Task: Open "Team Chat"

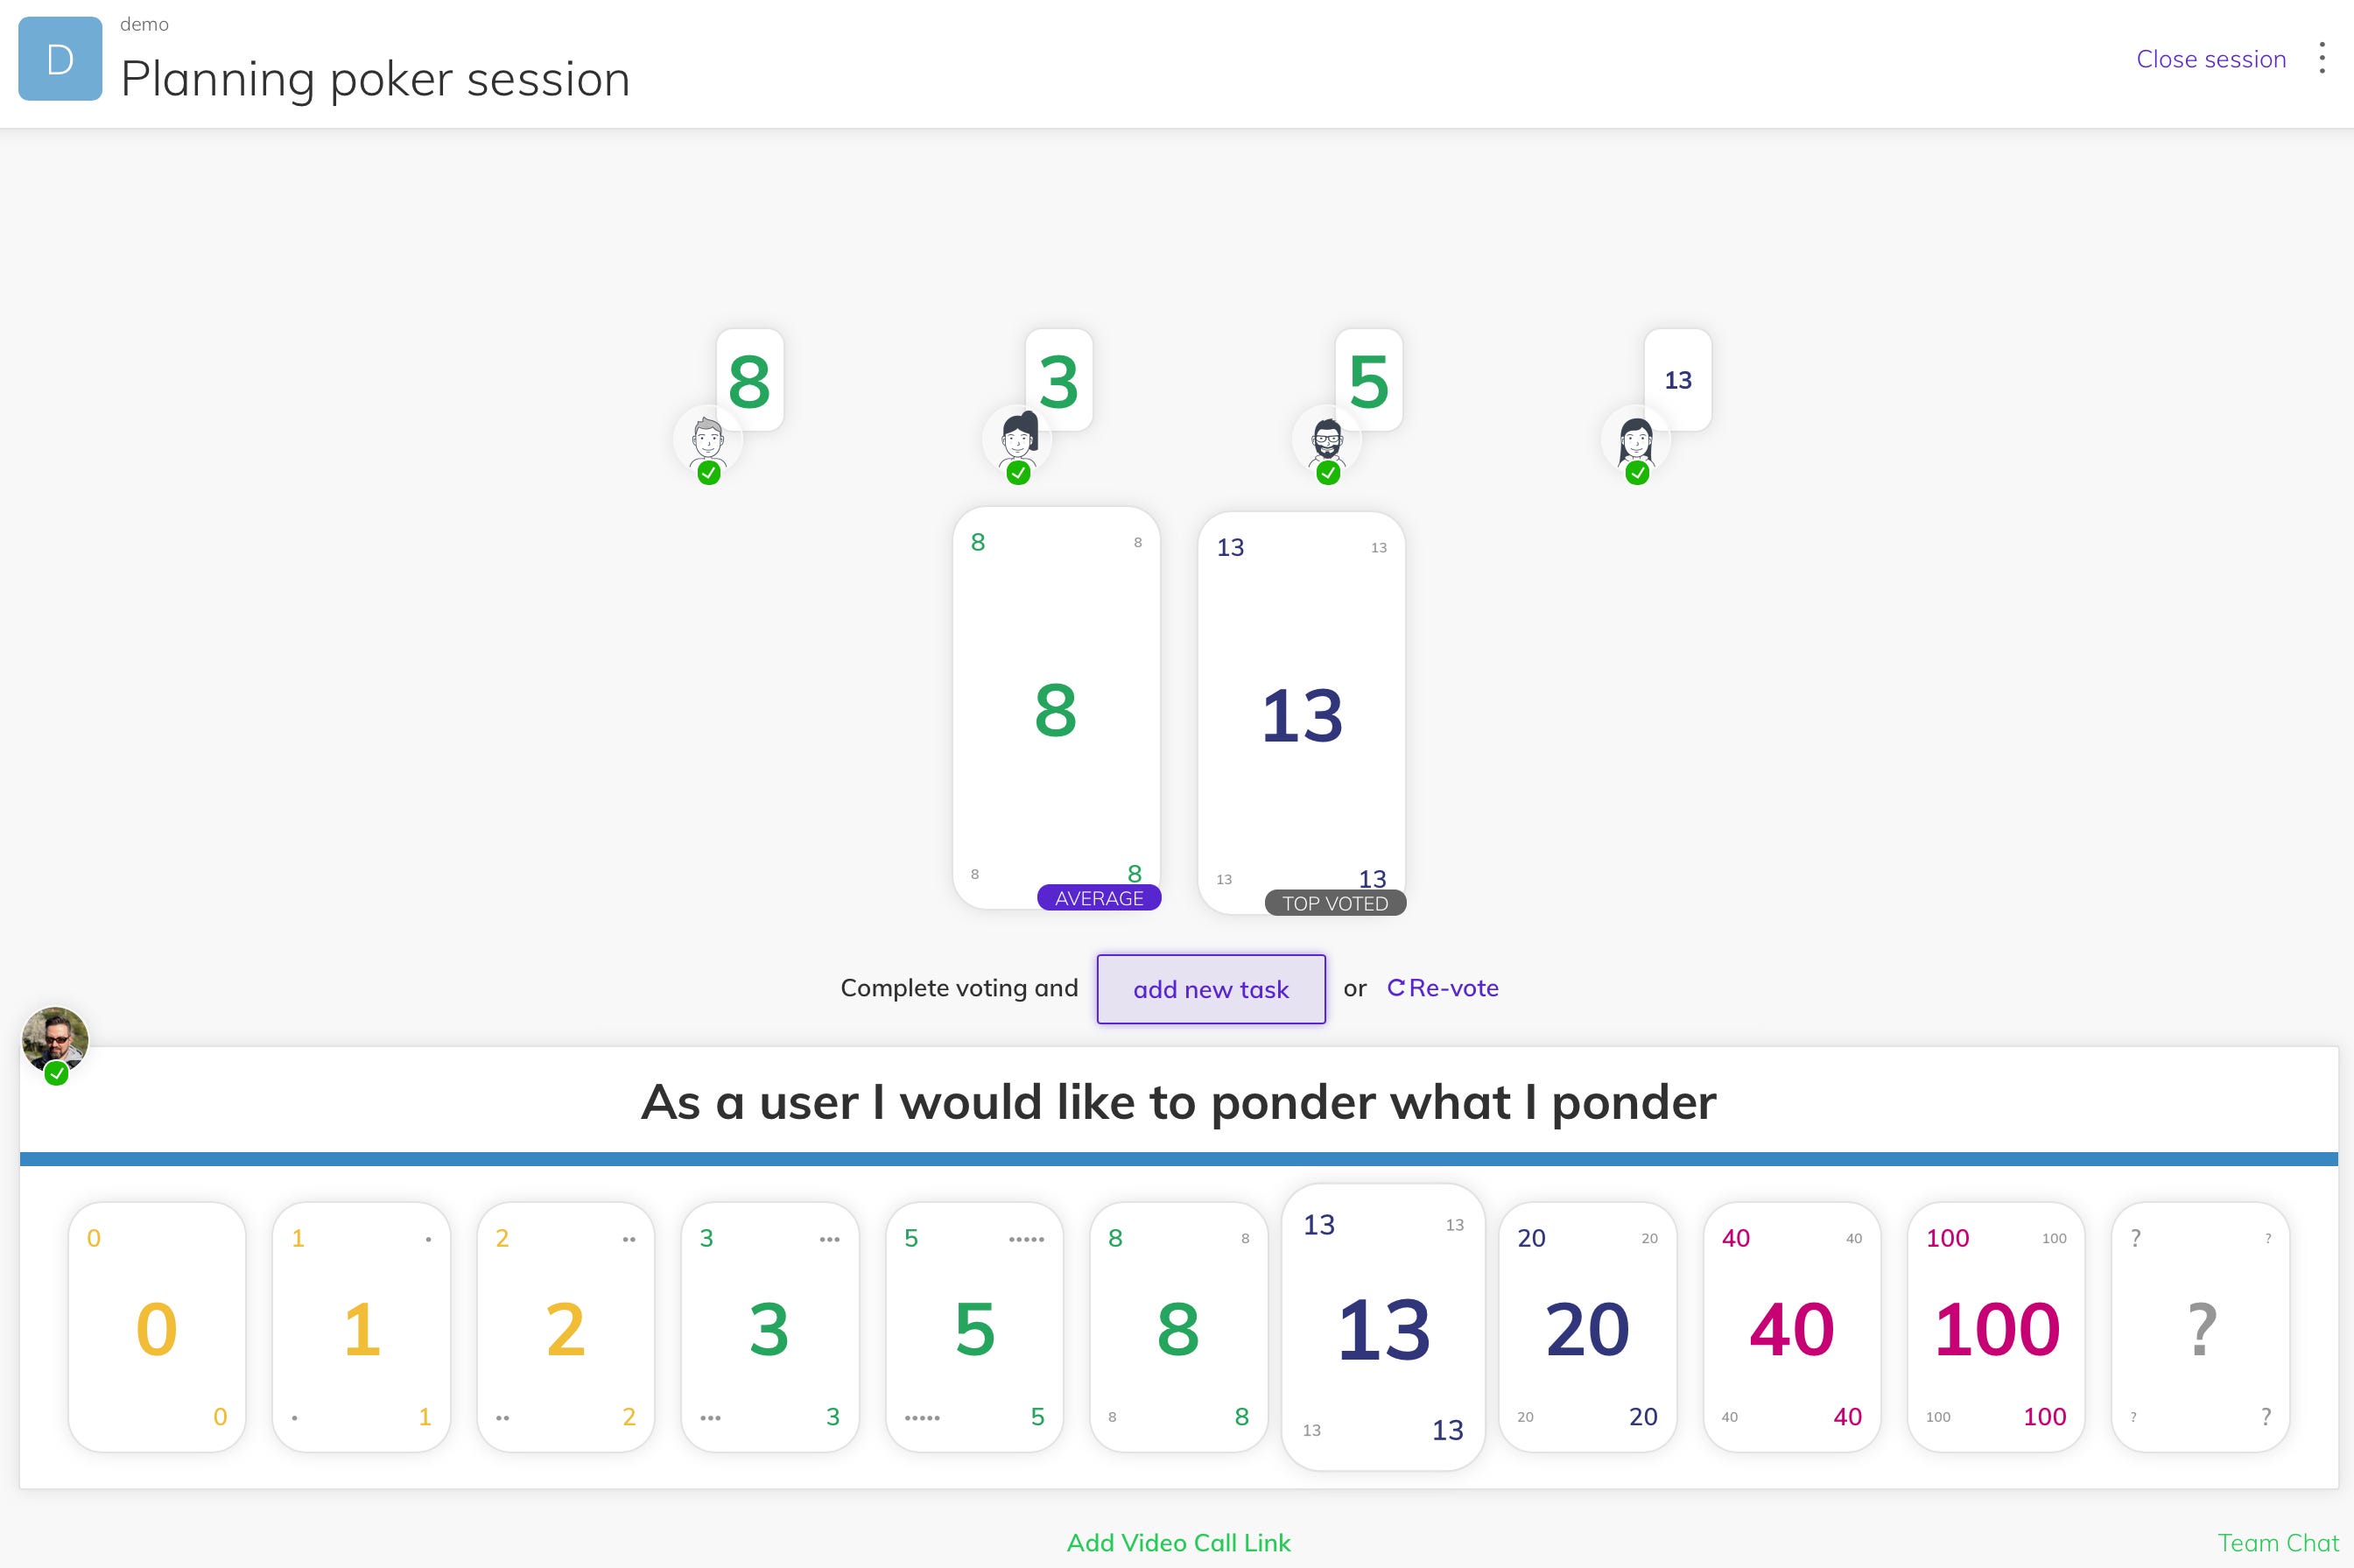Action: [2280, 1542]
